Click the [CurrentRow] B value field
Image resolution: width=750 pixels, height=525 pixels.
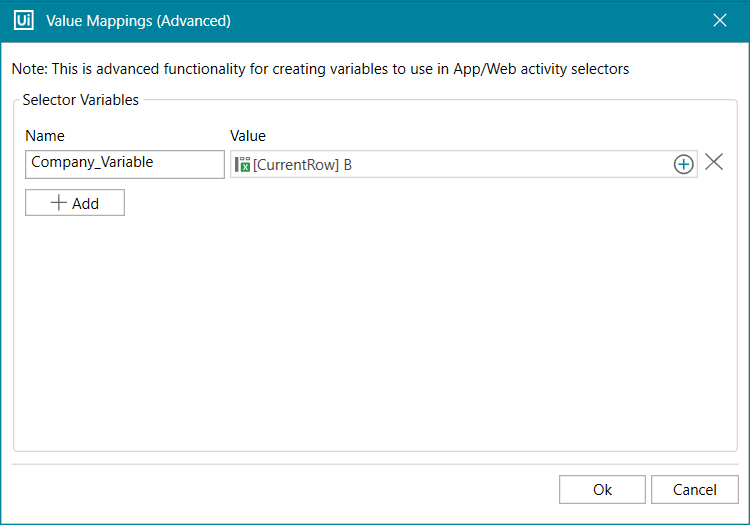[x=500, y=165]
